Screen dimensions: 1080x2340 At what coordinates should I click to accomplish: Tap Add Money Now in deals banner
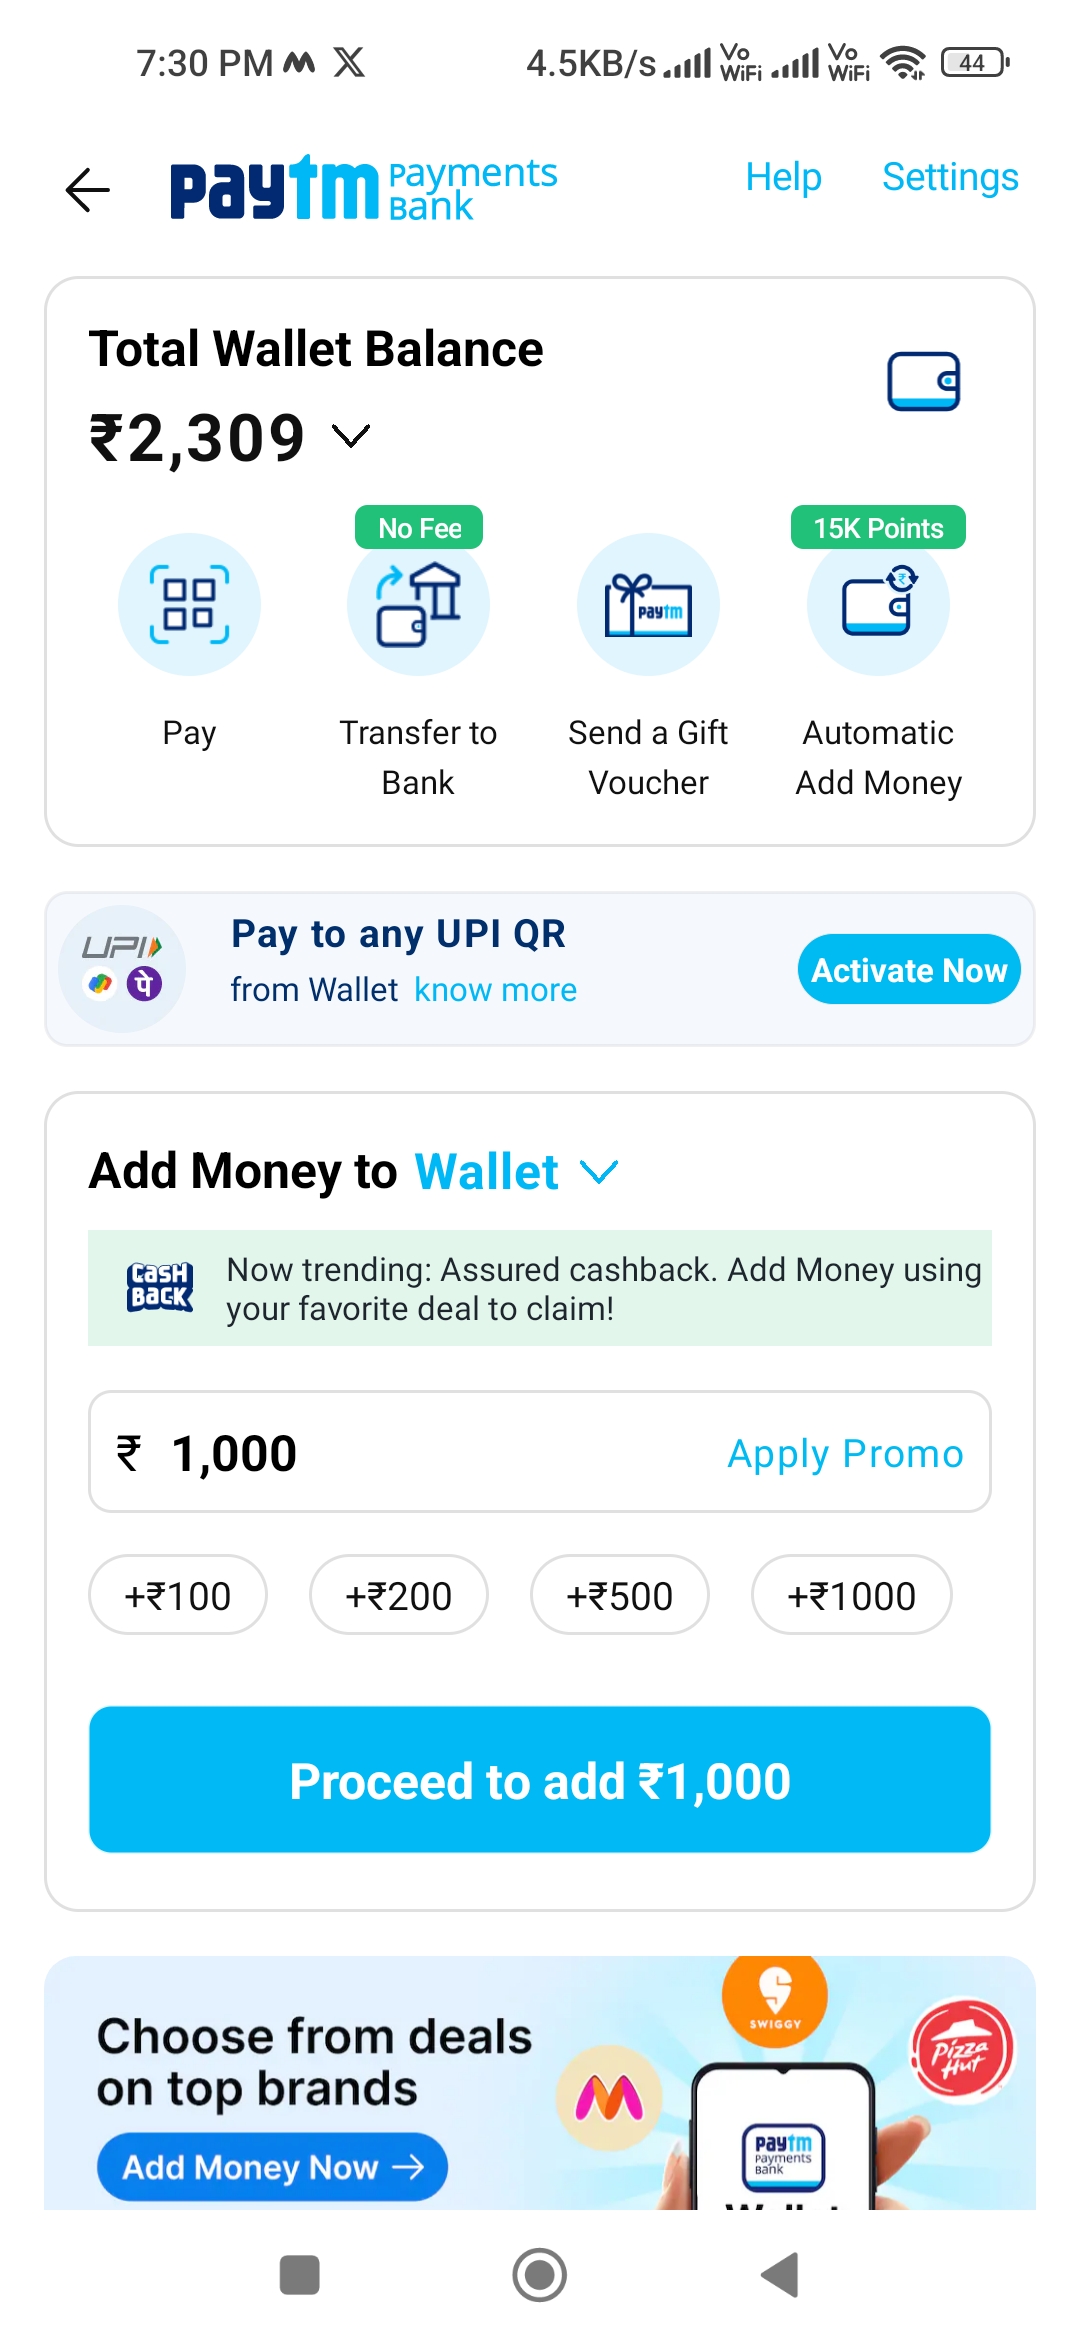click(272, 2166)
